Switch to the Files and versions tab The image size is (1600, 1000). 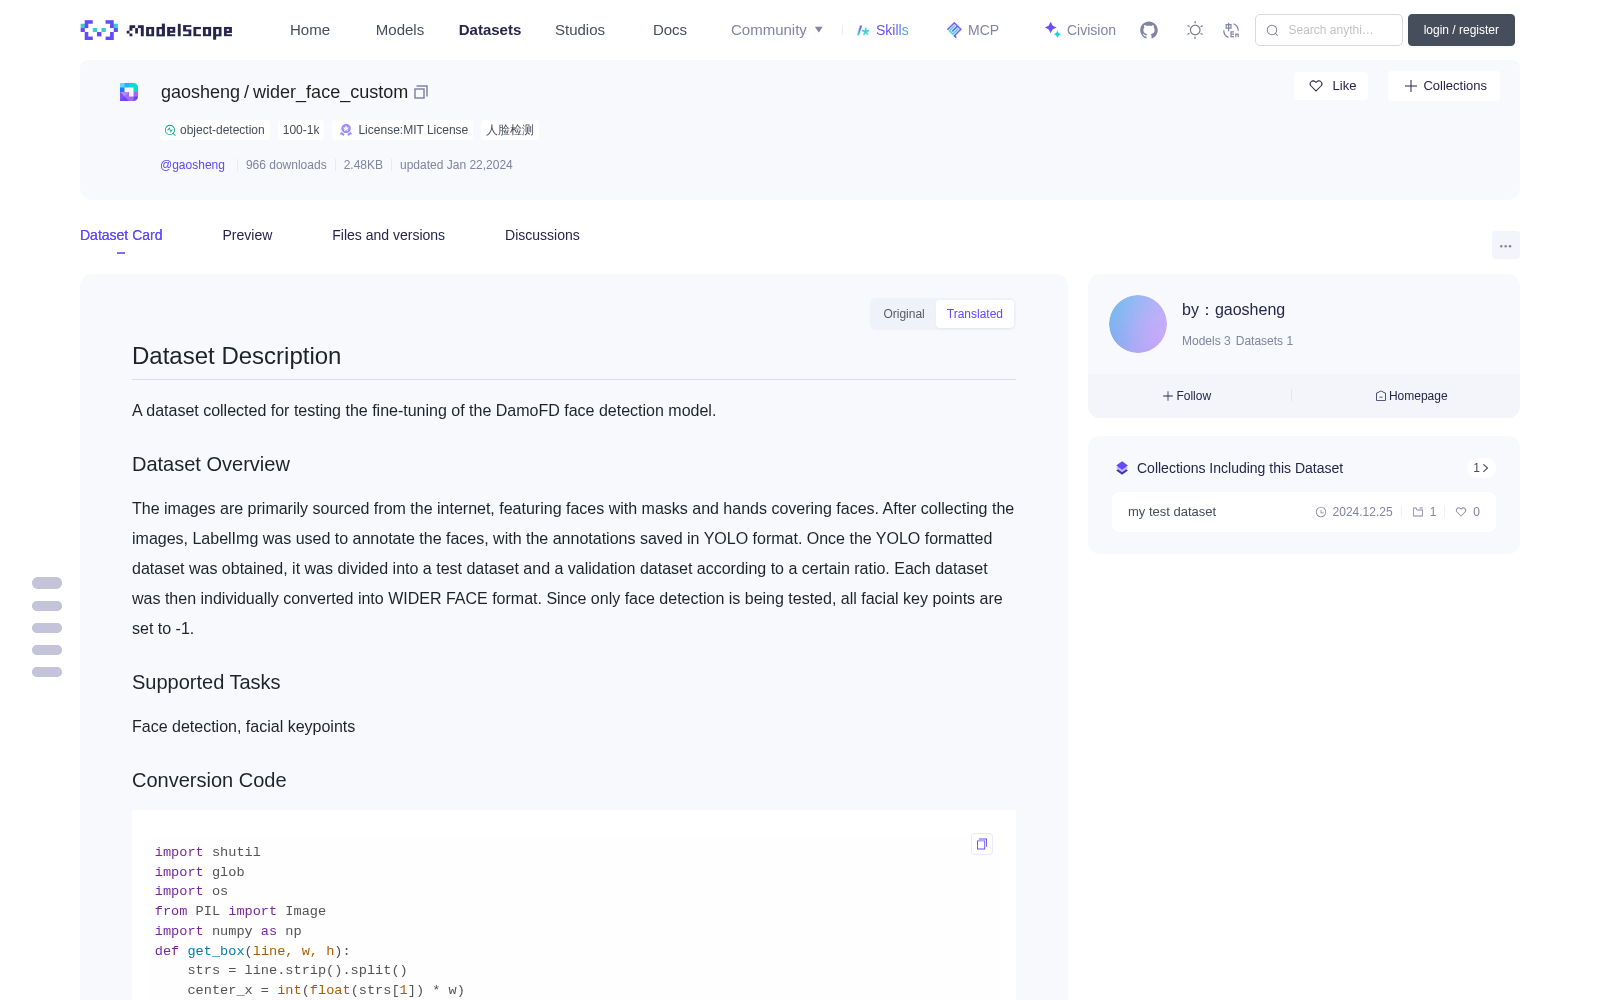388,235
